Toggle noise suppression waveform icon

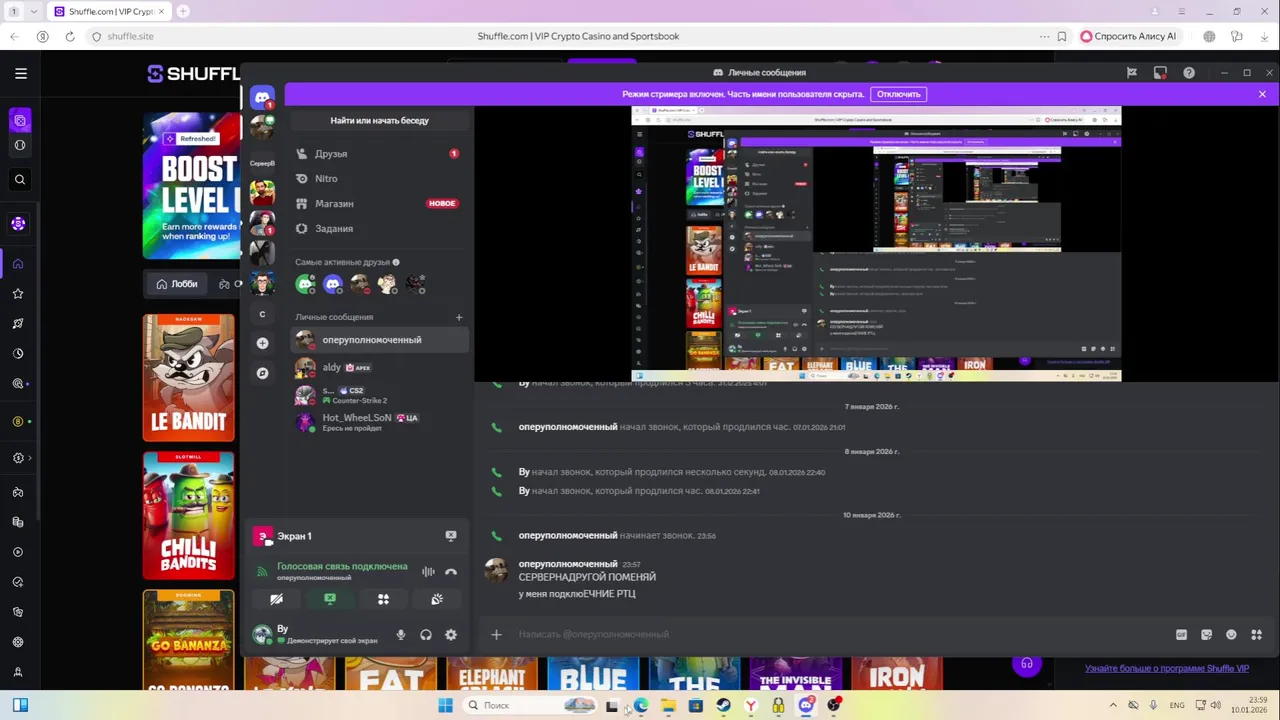pos(428,571)
